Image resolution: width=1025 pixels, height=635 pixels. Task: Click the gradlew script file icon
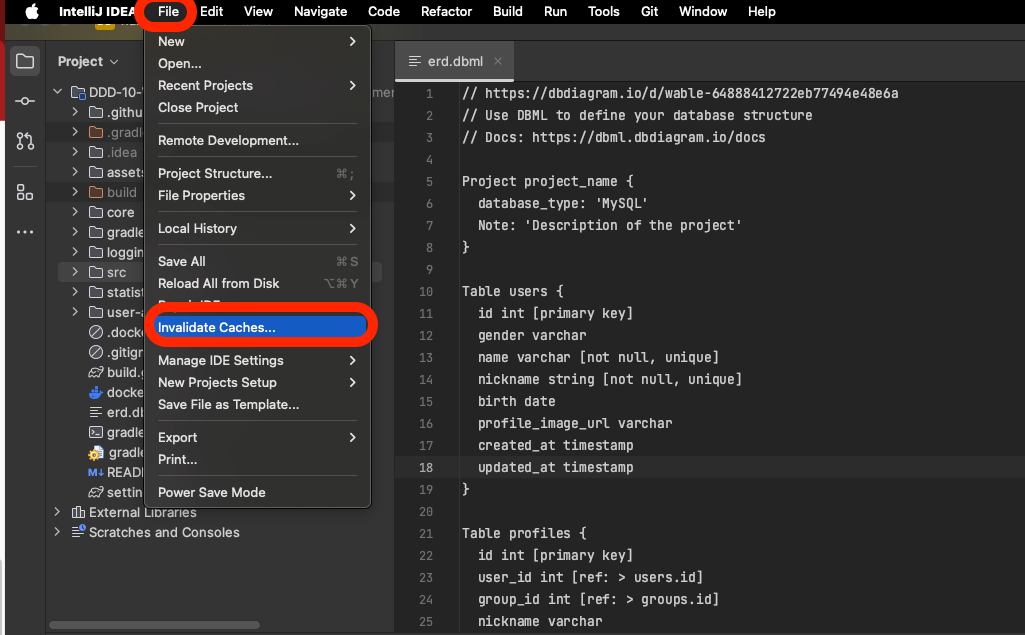pos(96,432)
